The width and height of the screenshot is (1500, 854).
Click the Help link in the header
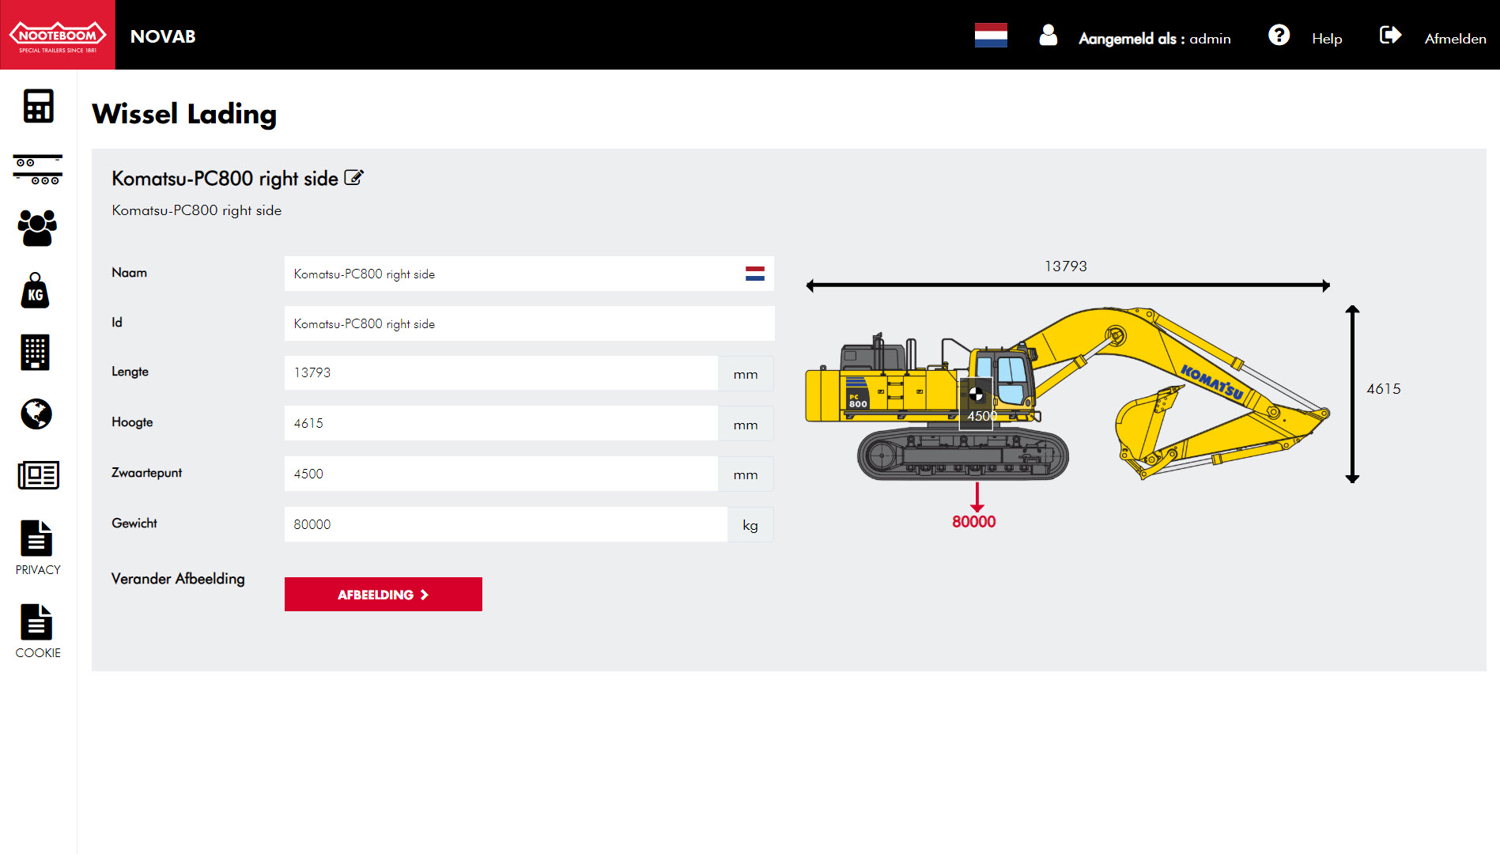click(1327, 39)
